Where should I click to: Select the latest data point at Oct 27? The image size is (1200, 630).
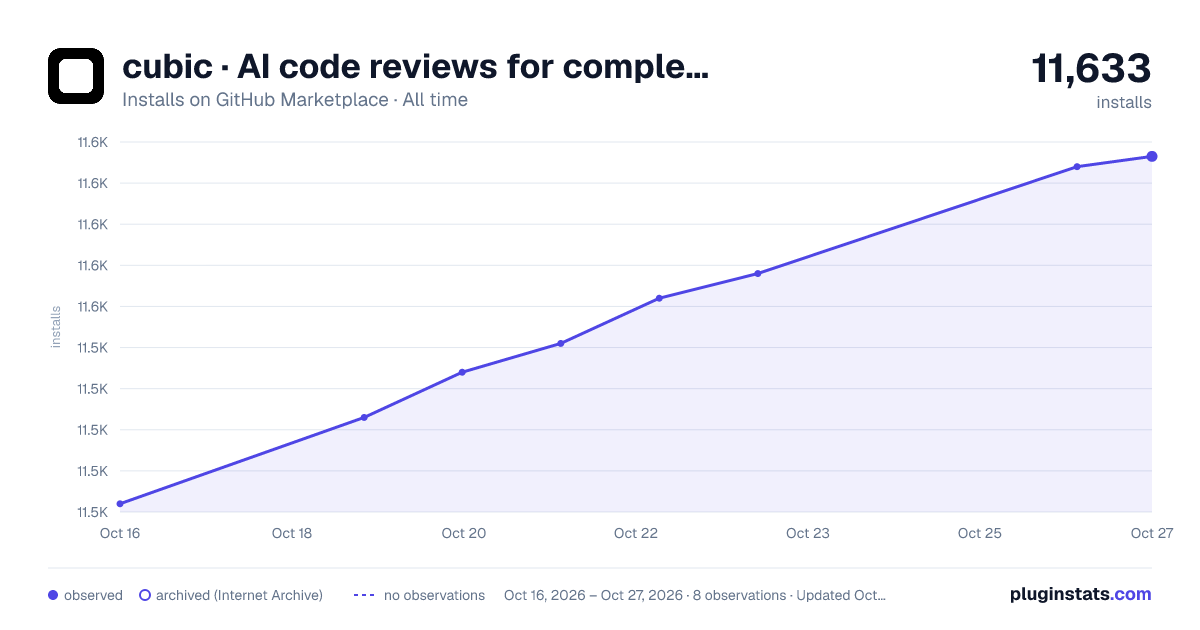[1152, 156]
